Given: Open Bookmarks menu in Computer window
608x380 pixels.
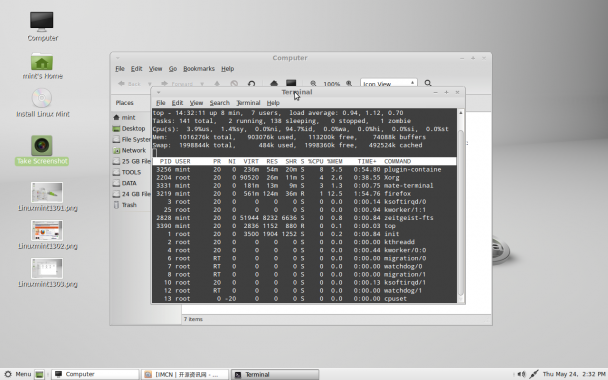Looking at the screenshot, I should pyautogui.click(x=199, y=69).
